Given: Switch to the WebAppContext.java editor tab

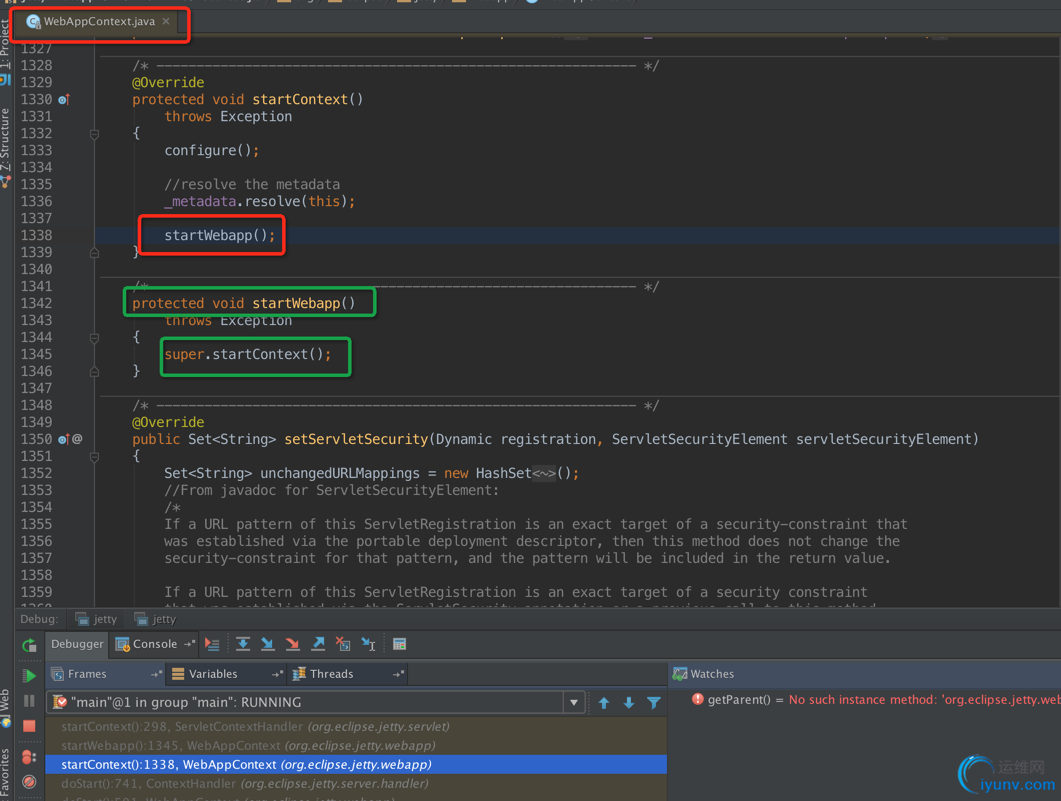Looking at the screenshot, I should pyautogui.click(x=99, y=22).
